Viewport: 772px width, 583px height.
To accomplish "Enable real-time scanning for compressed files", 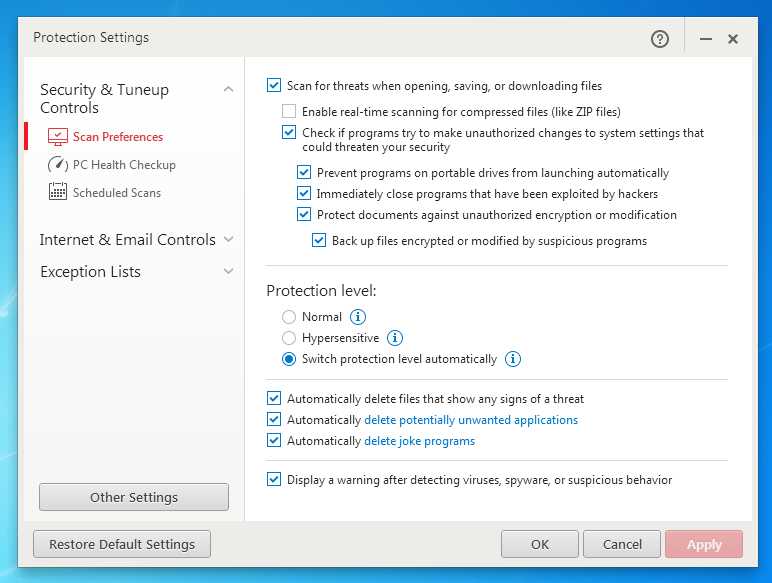I will pyautogui.click(x=289, y=112).
